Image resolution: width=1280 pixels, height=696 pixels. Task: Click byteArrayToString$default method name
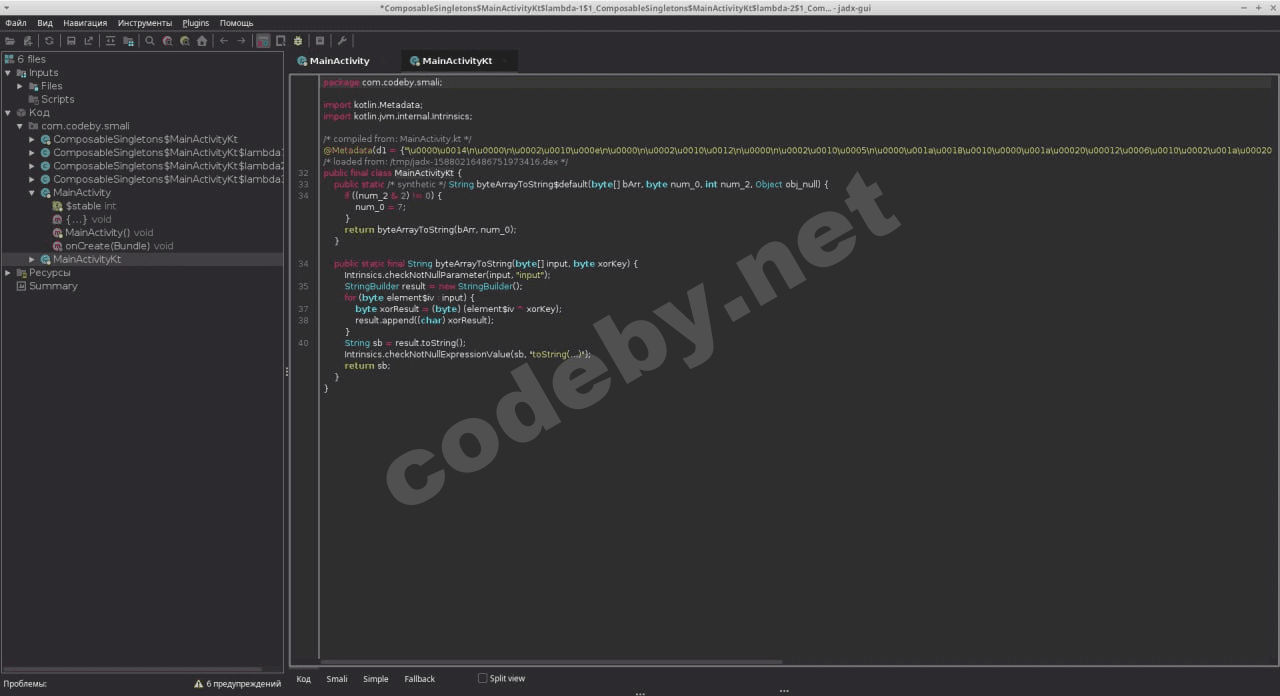click(530, 185)
